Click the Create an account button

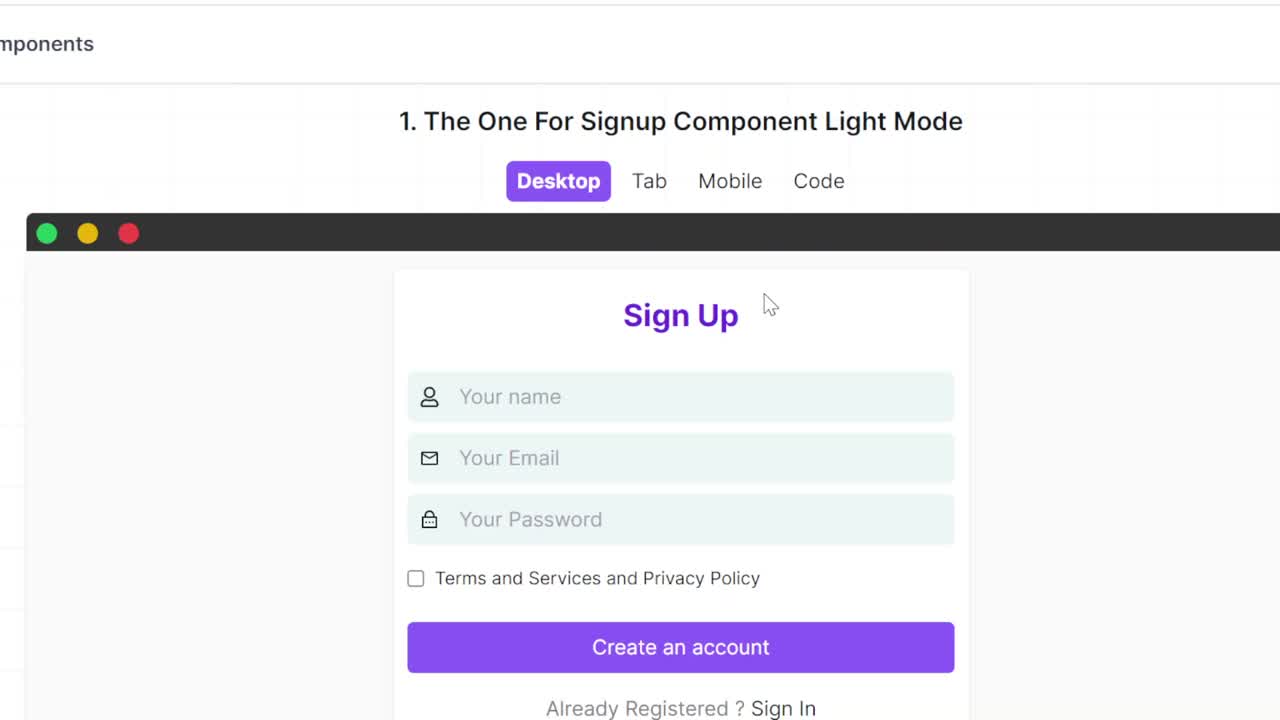pos(681,647)
